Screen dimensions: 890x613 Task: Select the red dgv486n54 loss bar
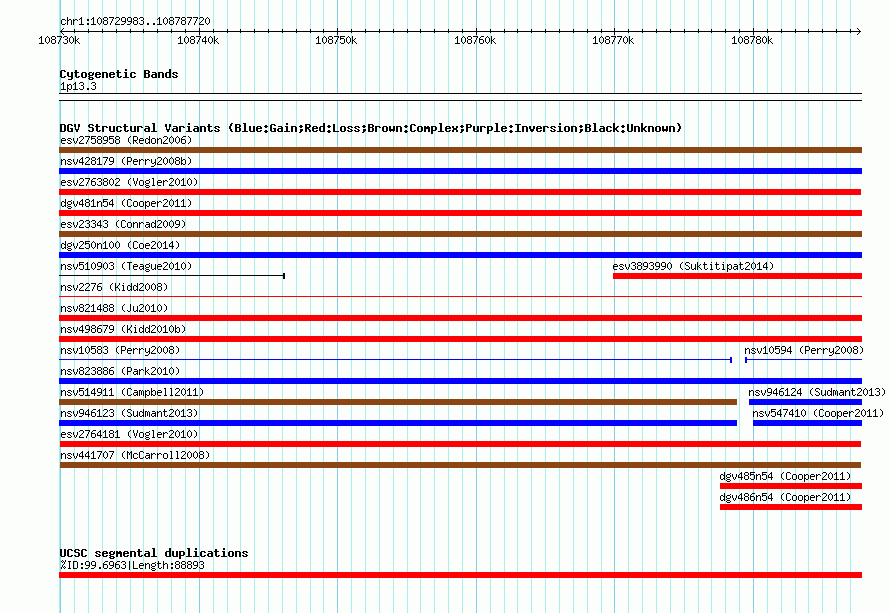(x=791, y=507)
